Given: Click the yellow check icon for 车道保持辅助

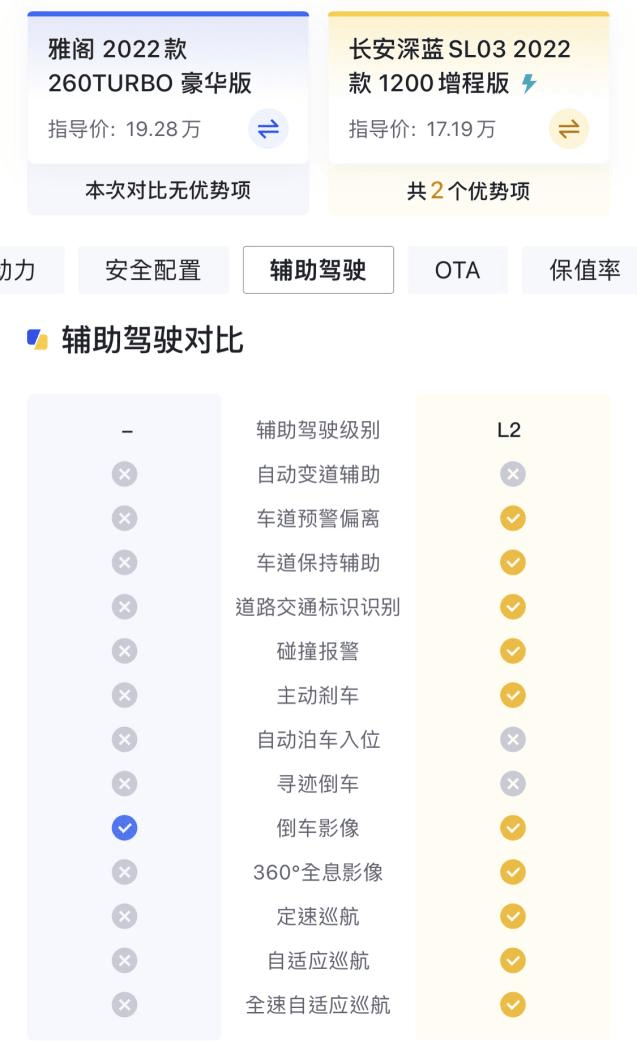Looking at the screenshot, I should [512, 562].
